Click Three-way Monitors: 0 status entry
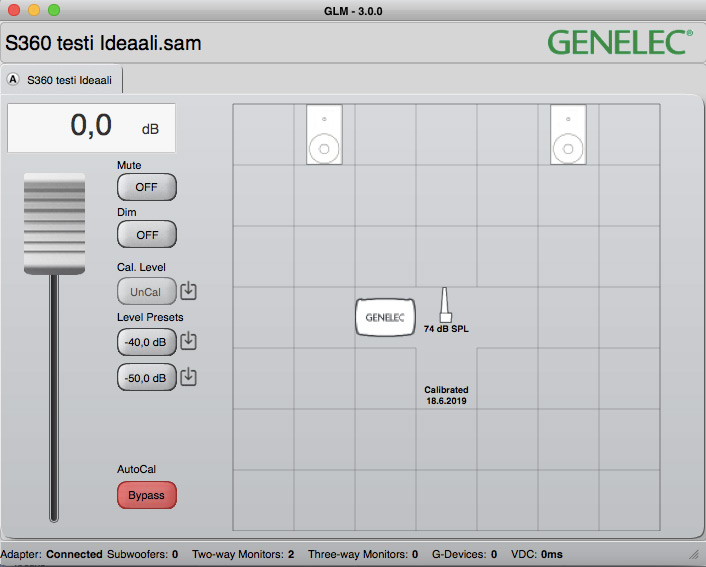The image size is (706, 567). (363, 554)
